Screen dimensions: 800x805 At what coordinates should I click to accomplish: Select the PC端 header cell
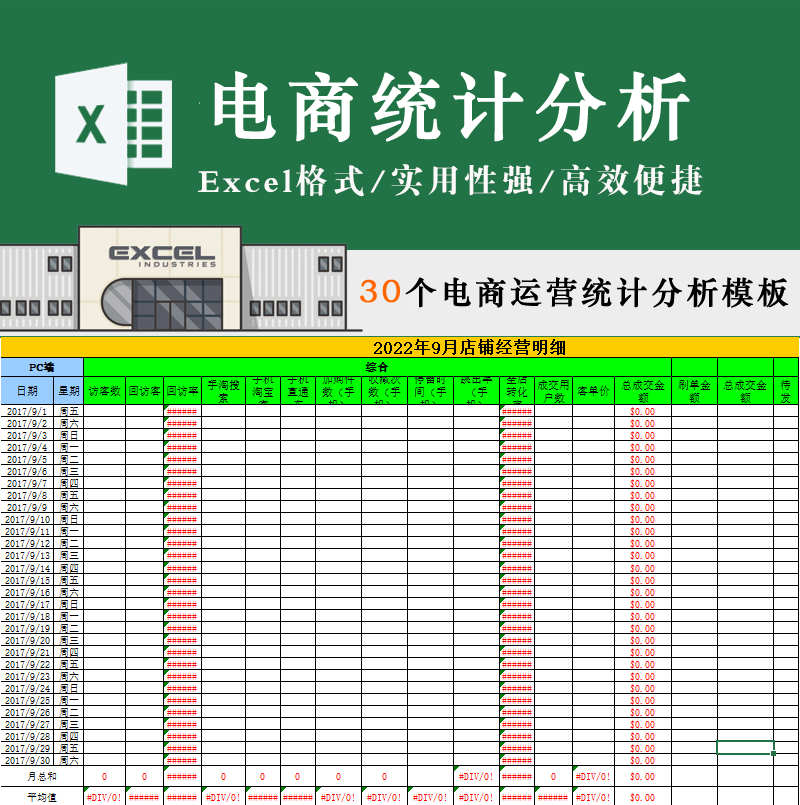pyautogui.click(x=42, y=367)
